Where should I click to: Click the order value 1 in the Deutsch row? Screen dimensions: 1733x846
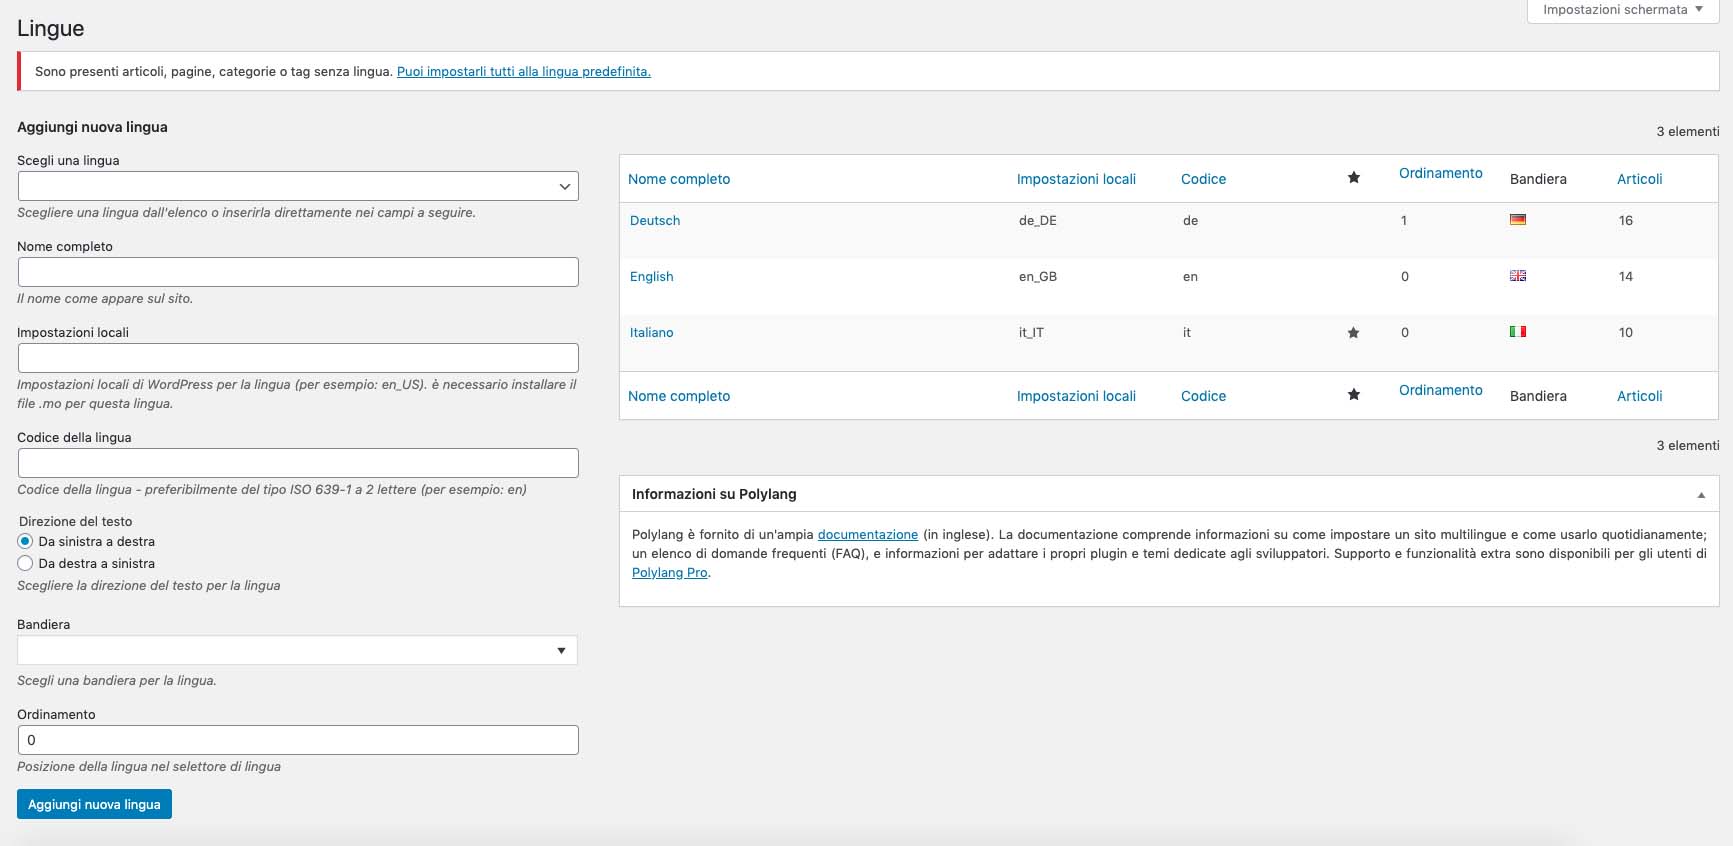pos(1404,221)
